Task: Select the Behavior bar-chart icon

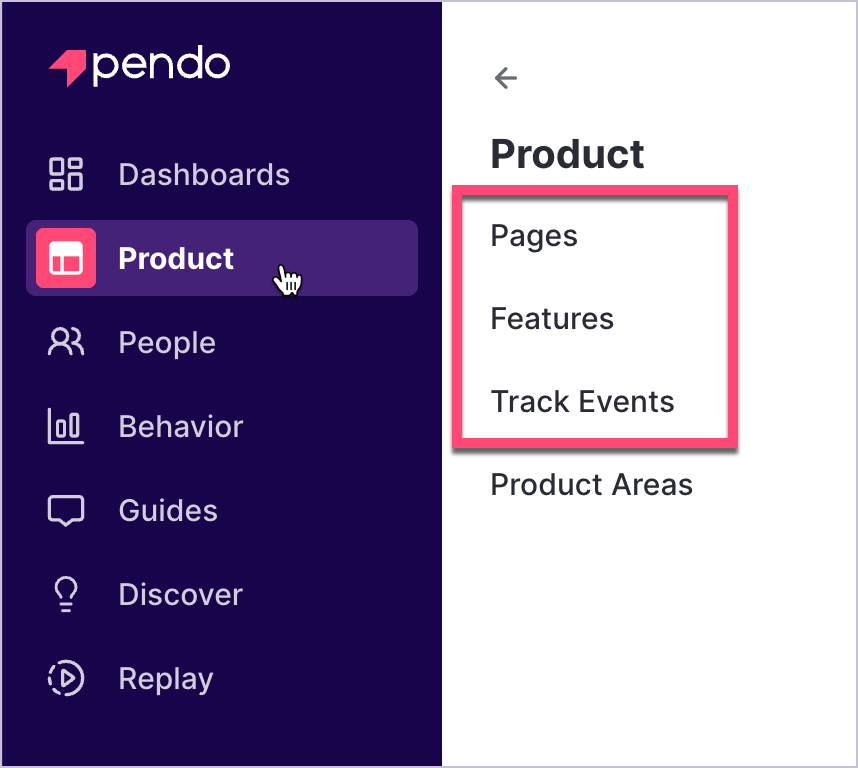Action: tap(65, 426)
